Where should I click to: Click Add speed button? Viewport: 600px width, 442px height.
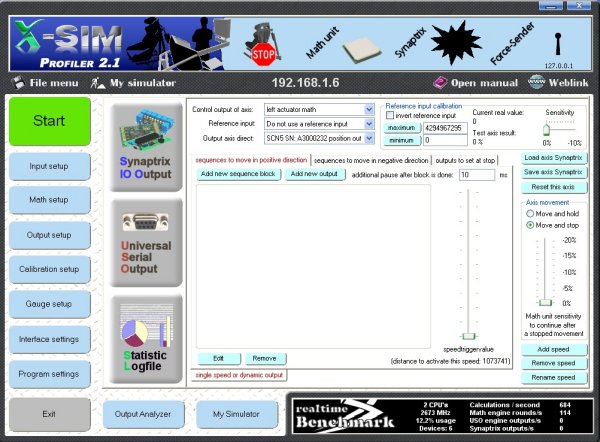pos(553,349)
